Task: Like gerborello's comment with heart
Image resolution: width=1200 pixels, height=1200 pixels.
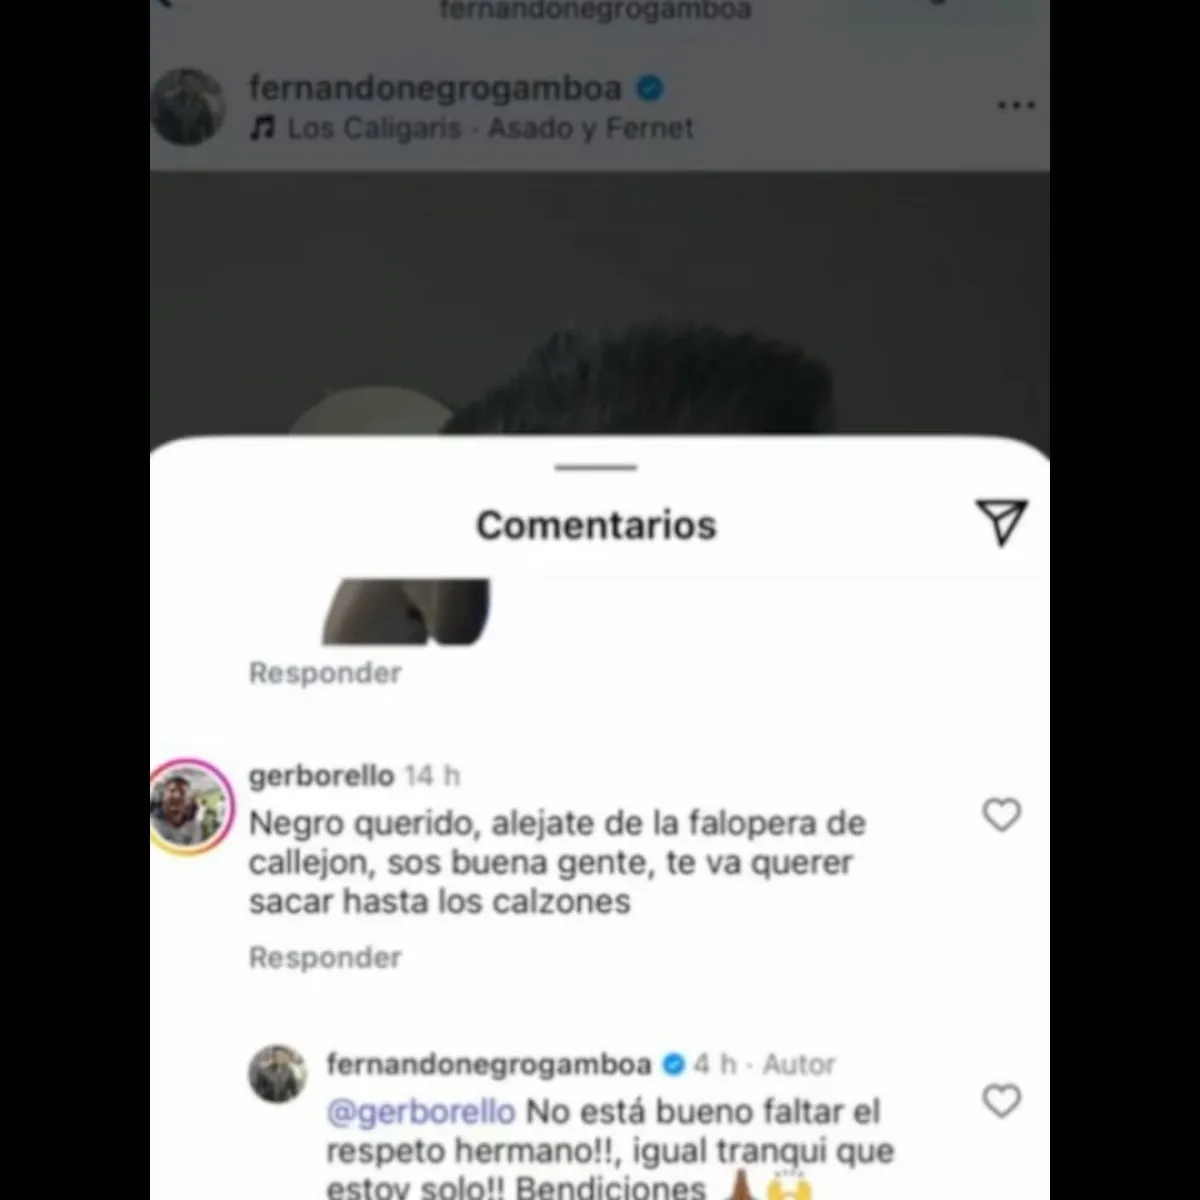Action: [x=1001, y=816]
